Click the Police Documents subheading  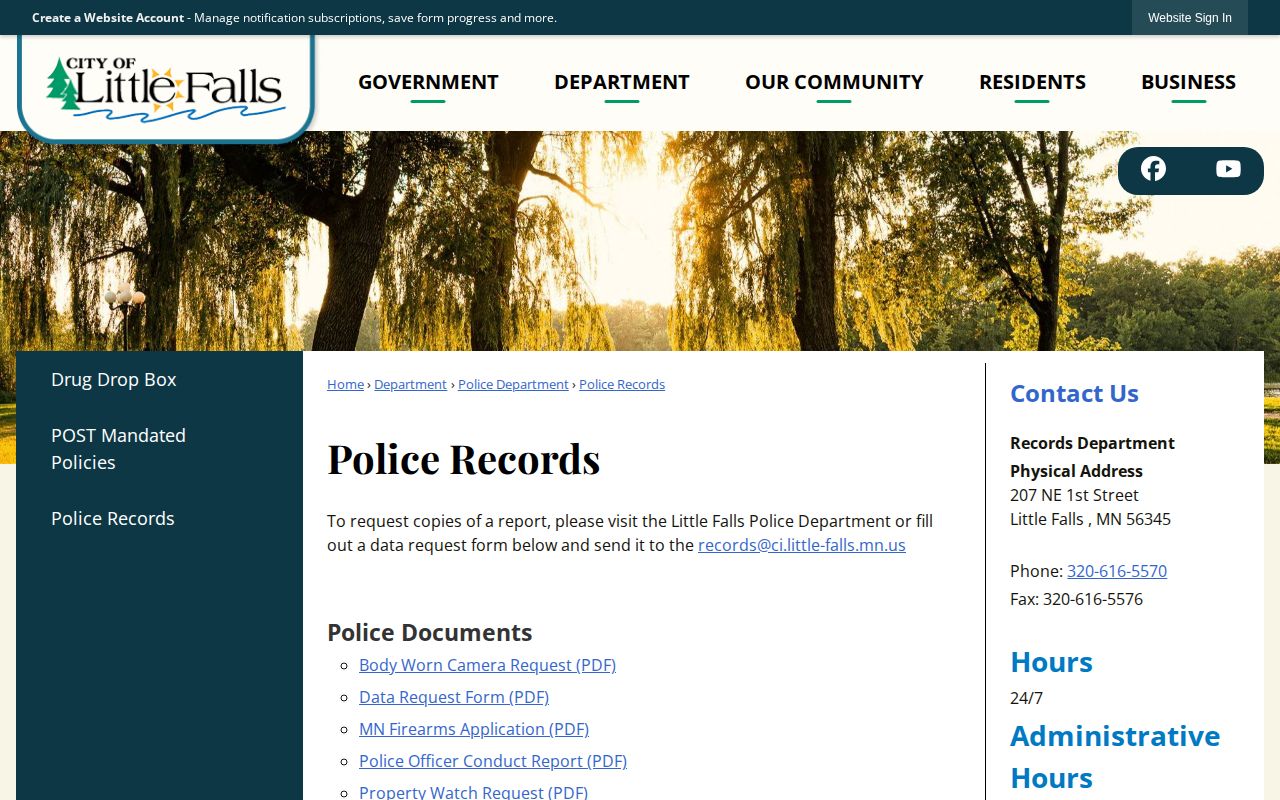click(x=430, y=633)
